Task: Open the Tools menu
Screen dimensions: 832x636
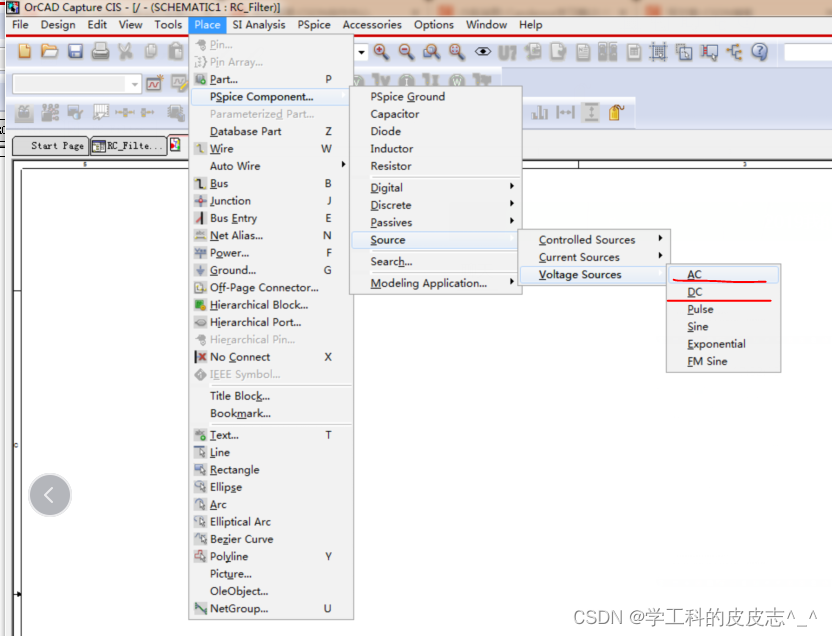Action: click(x=168, y=25)
